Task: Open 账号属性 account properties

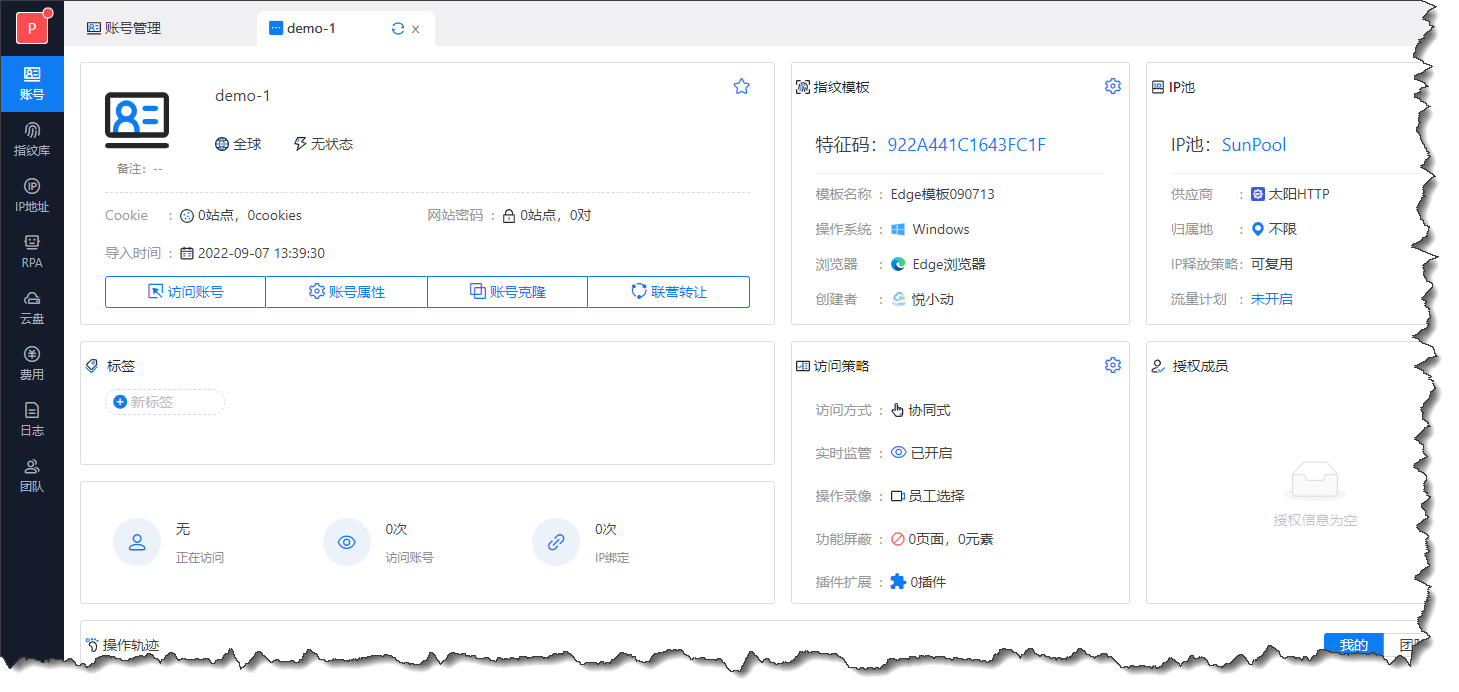Action: tap(346, 292)
